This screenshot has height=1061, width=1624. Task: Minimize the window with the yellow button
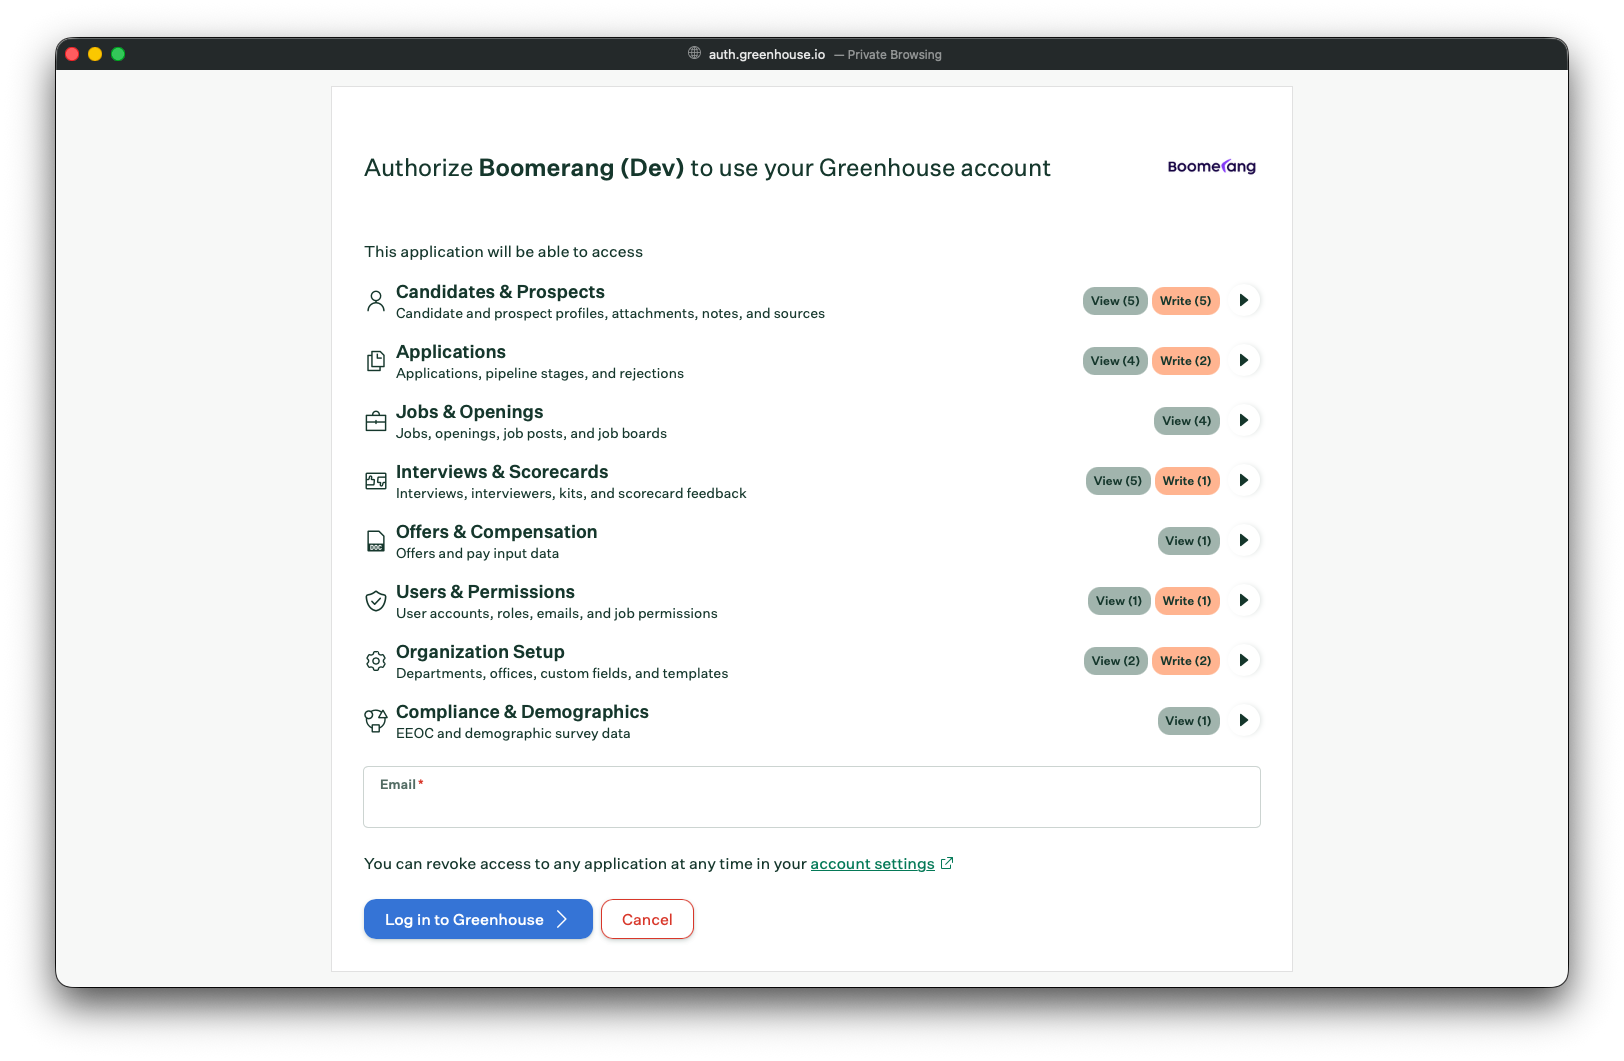95,54
